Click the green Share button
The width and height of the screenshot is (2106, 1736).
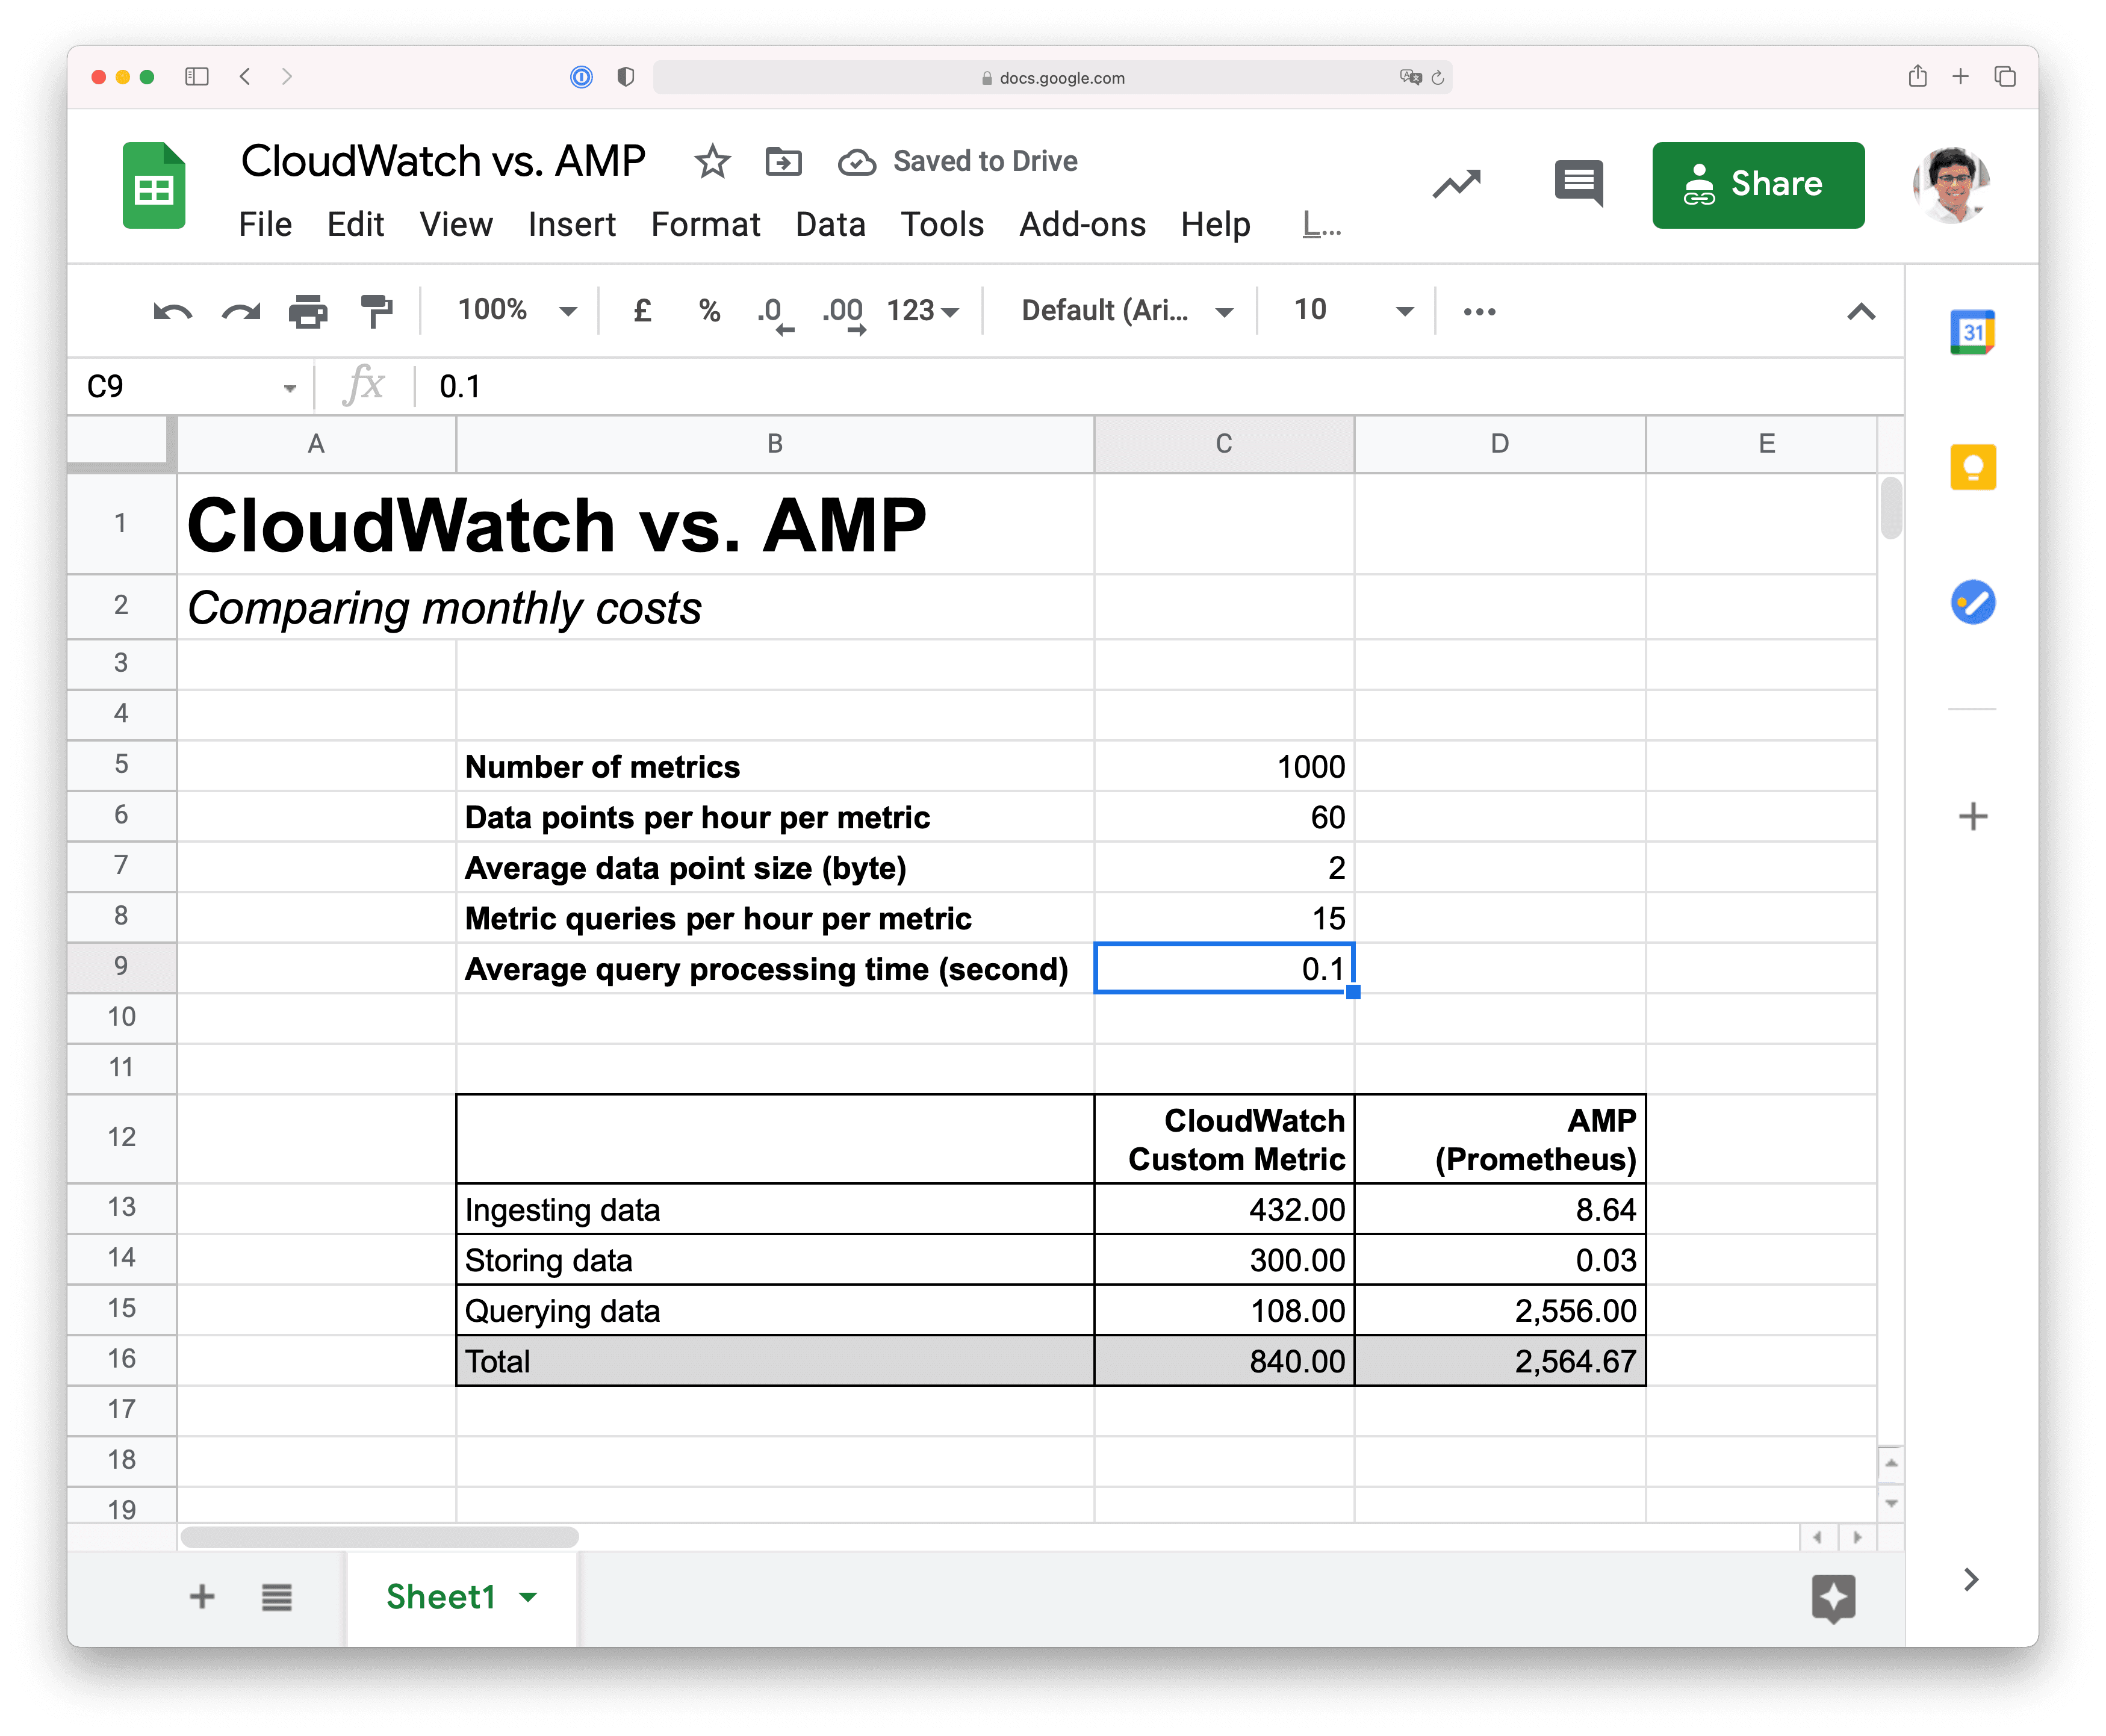pyautogui.click(x=1757, y=185)
